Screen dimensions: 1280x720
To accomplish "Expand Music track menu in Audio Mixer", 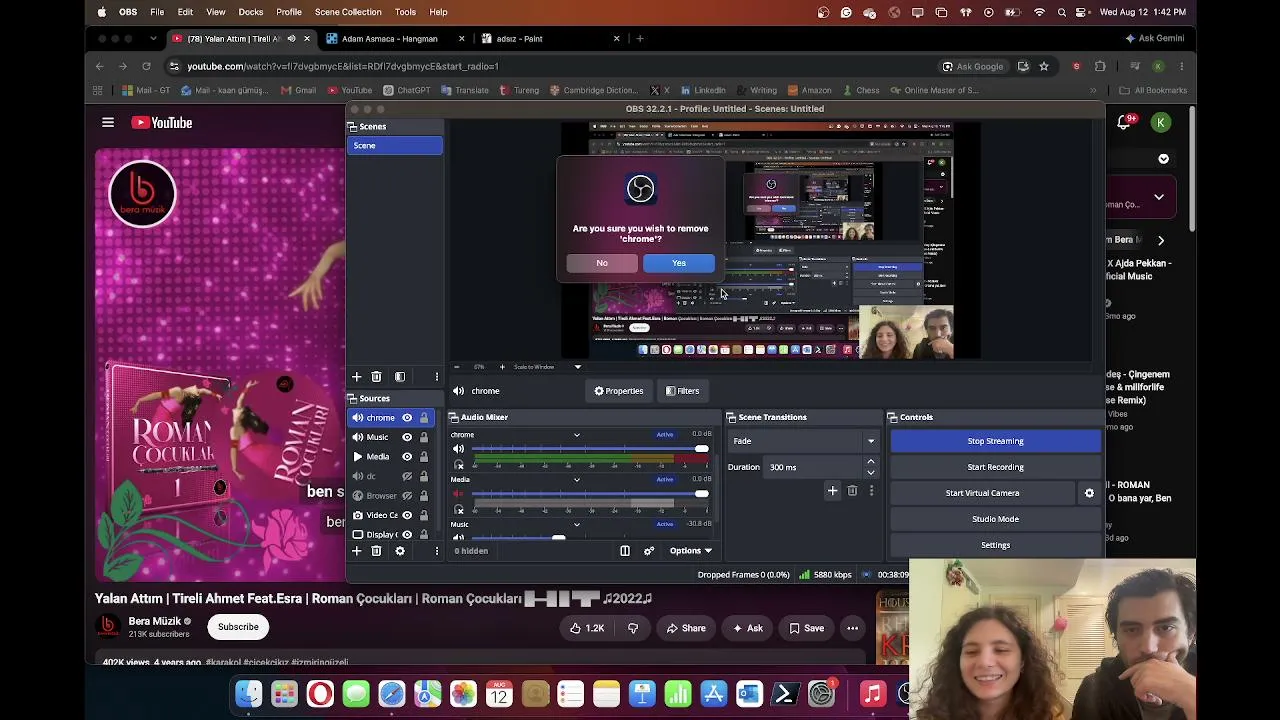I will point(577,524).
